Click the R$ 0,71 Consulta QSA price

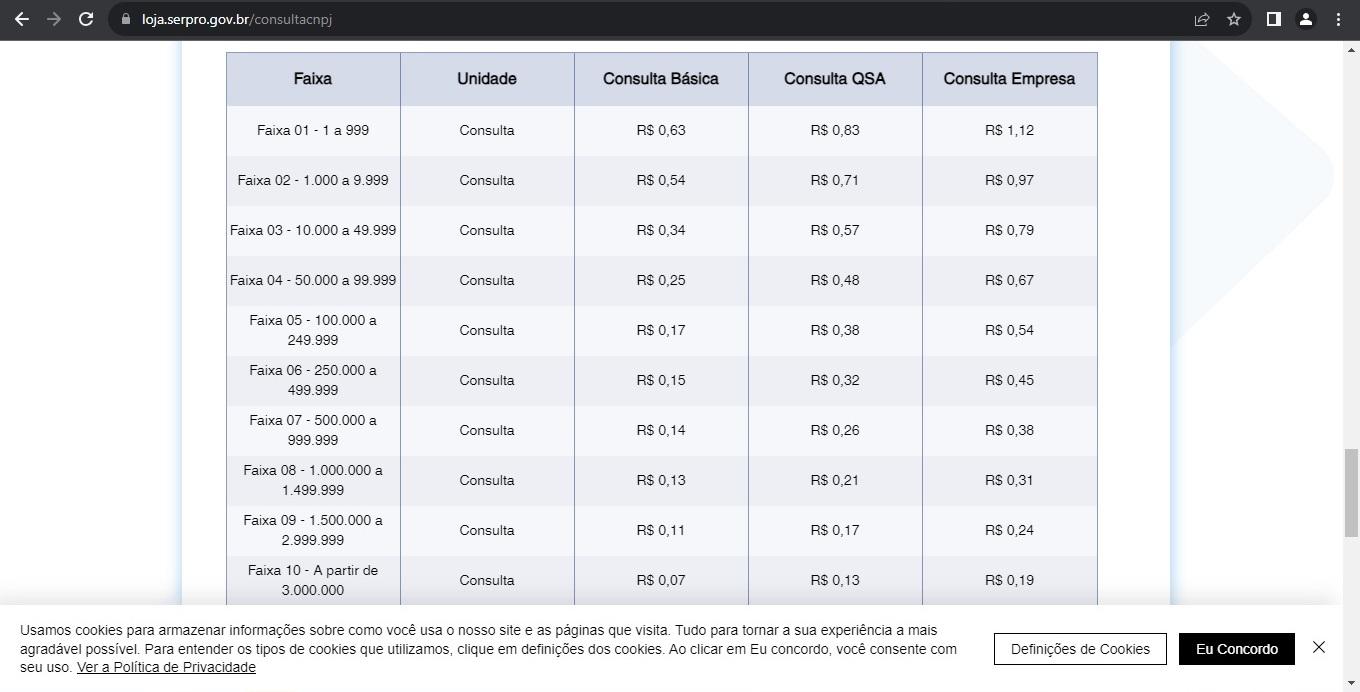pos(835,180)
